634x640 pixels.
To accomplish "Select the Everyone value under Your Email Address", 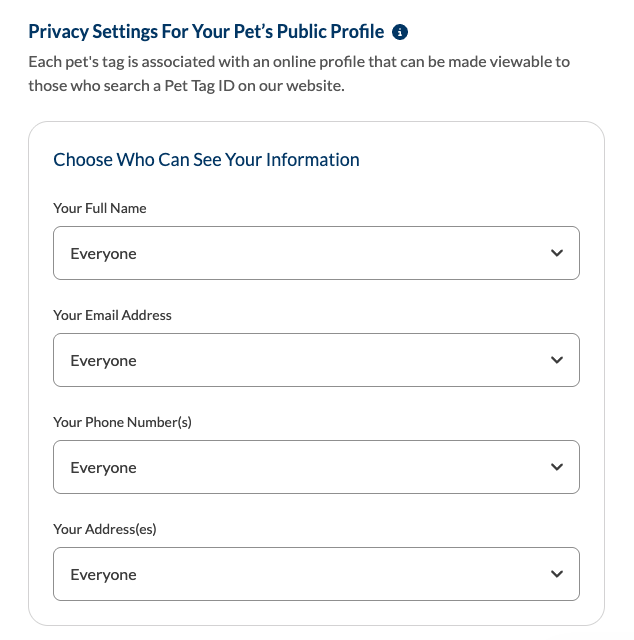I will tap(103, 361).
